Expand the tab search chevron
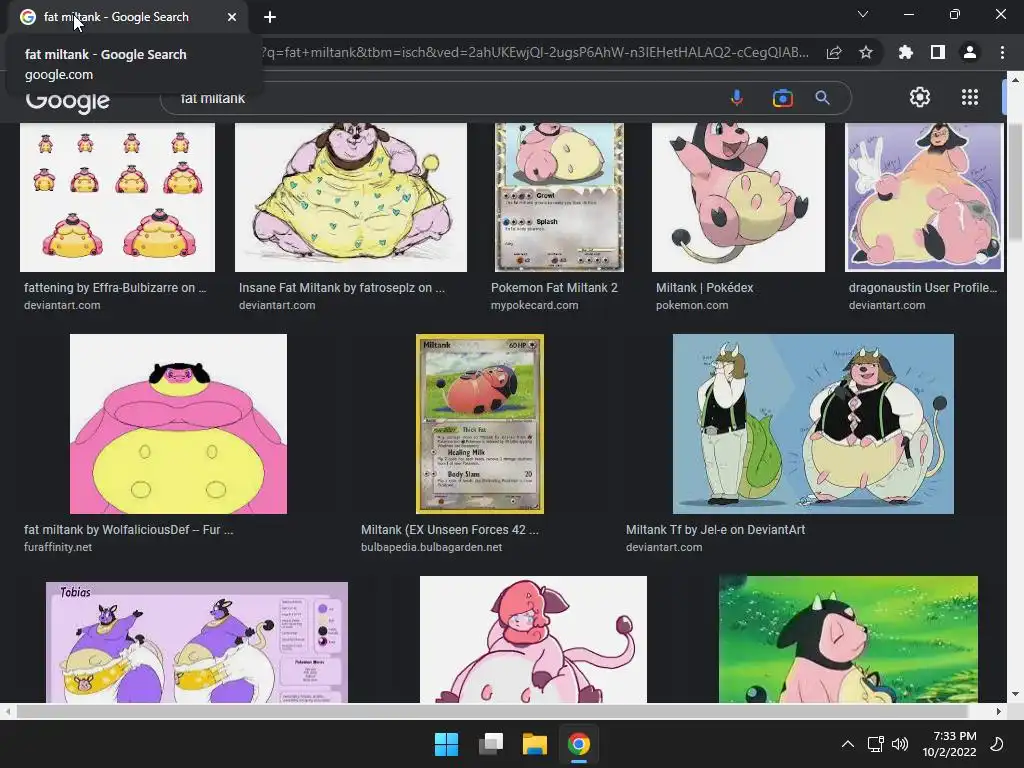Screen dimensions: 1024x768 [863, 14]
